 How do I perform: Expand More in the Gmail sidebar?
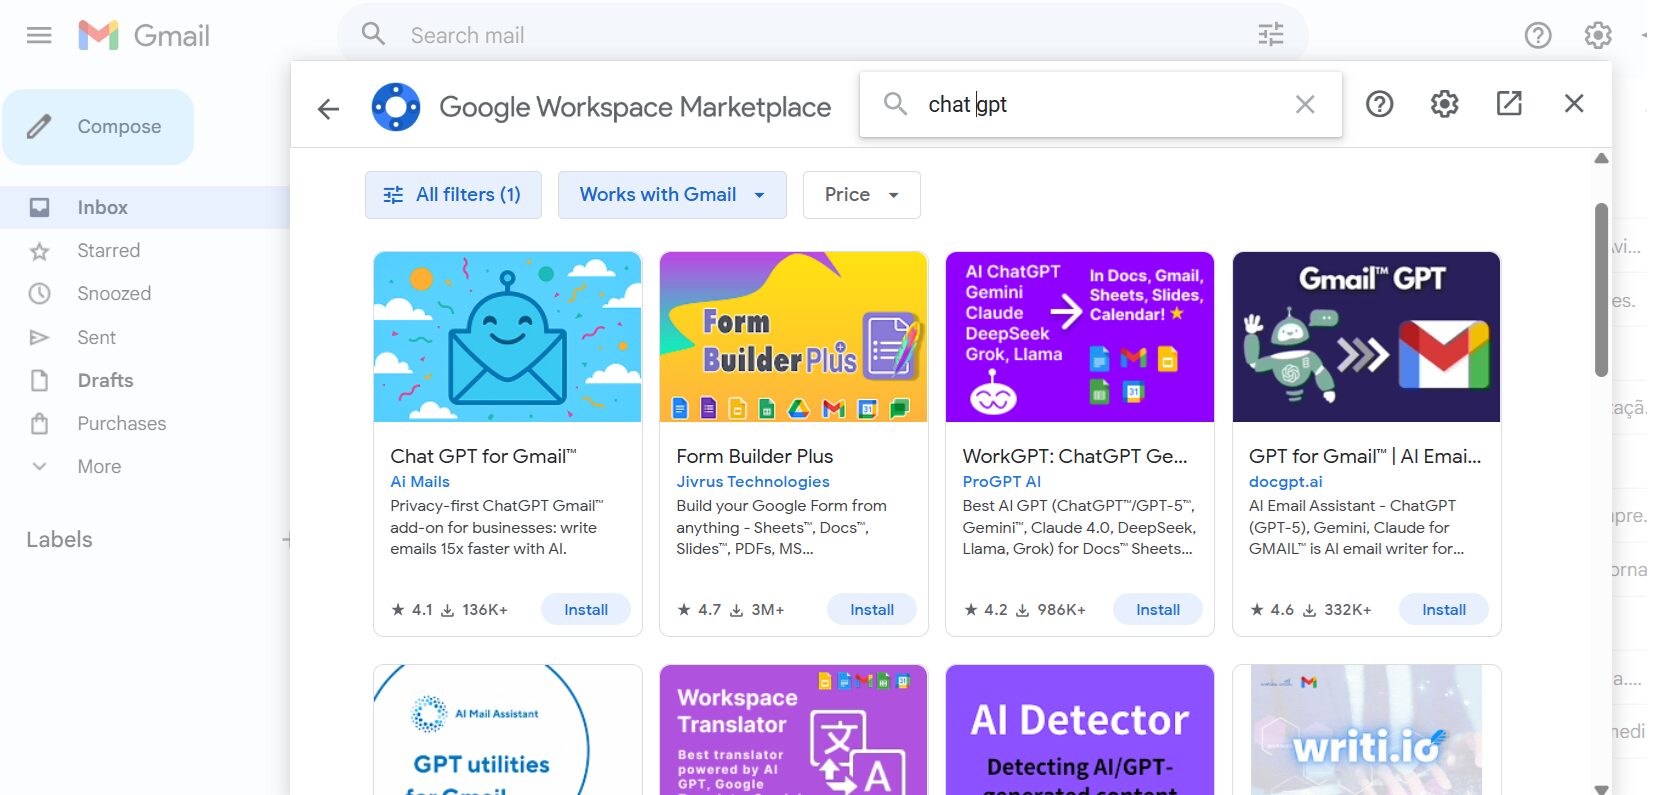(99, 467)
